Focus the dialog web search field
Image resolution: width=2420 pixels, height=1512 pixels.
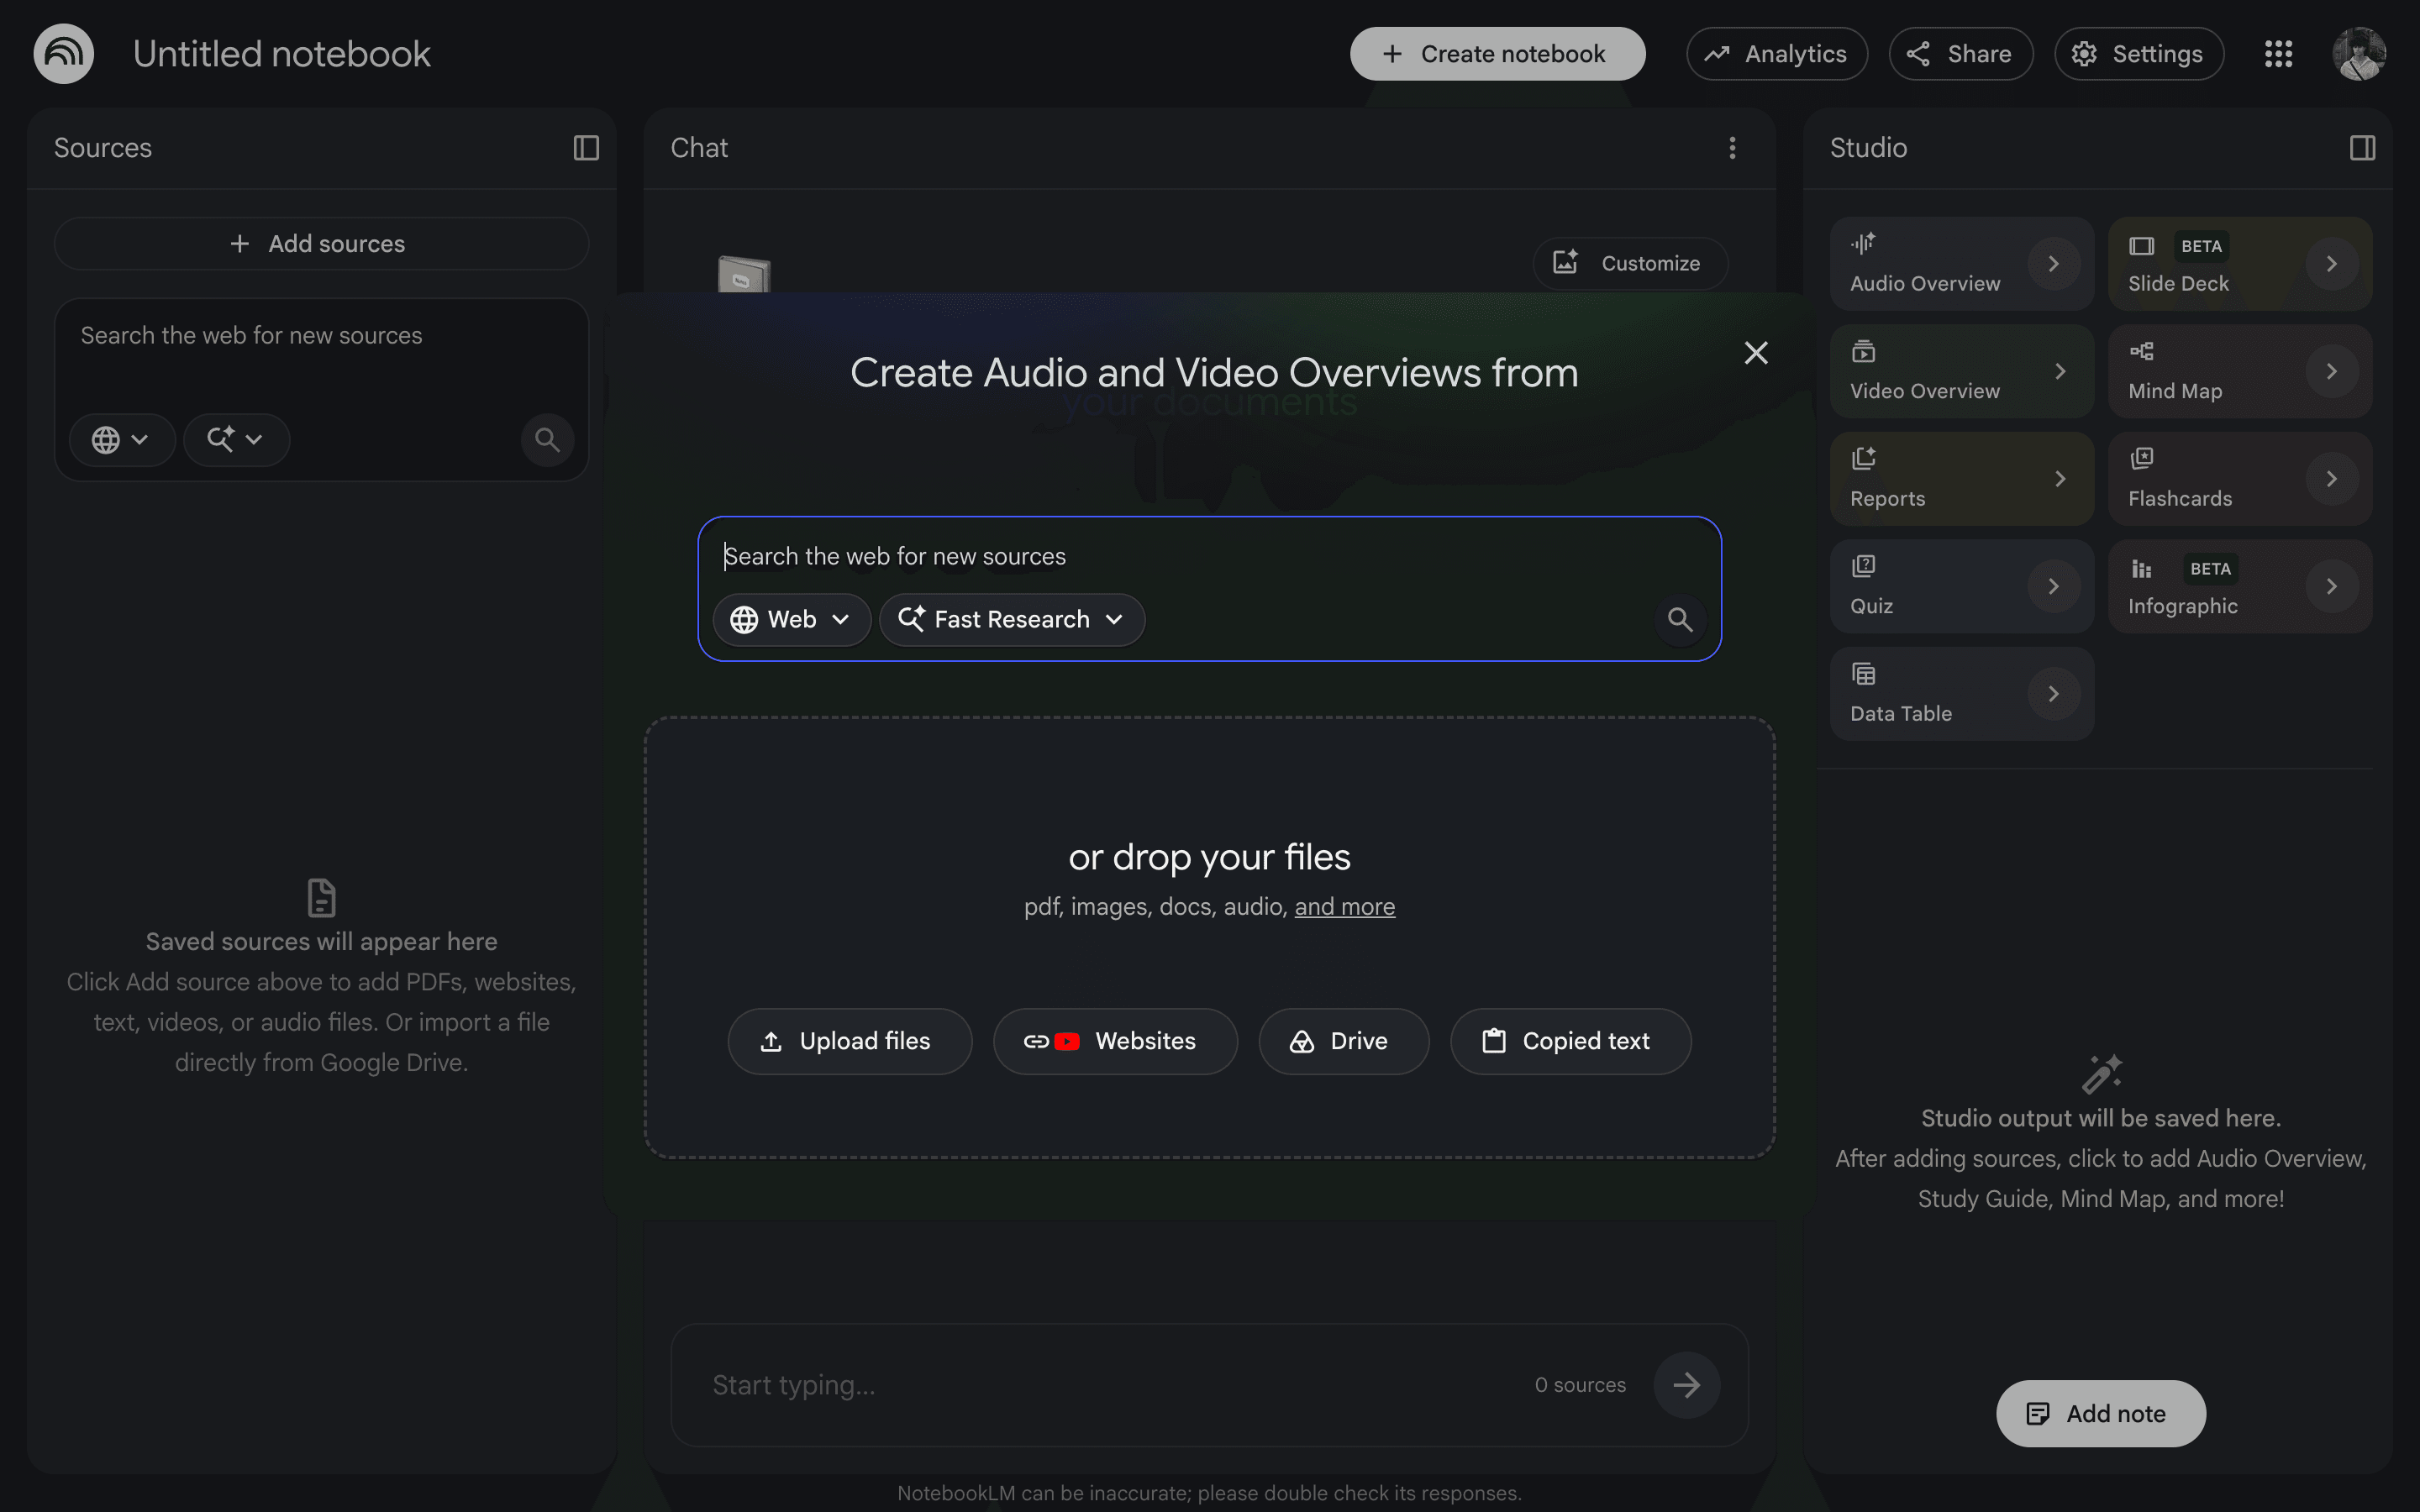pyautogui.click(x=1208, y=556)
